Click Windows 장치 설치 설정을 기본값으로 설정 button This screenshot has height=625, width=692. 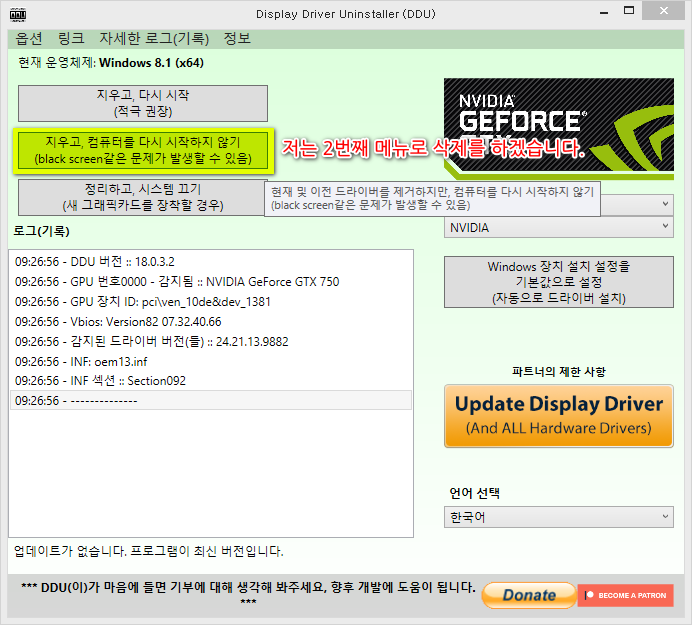(559, 282)
